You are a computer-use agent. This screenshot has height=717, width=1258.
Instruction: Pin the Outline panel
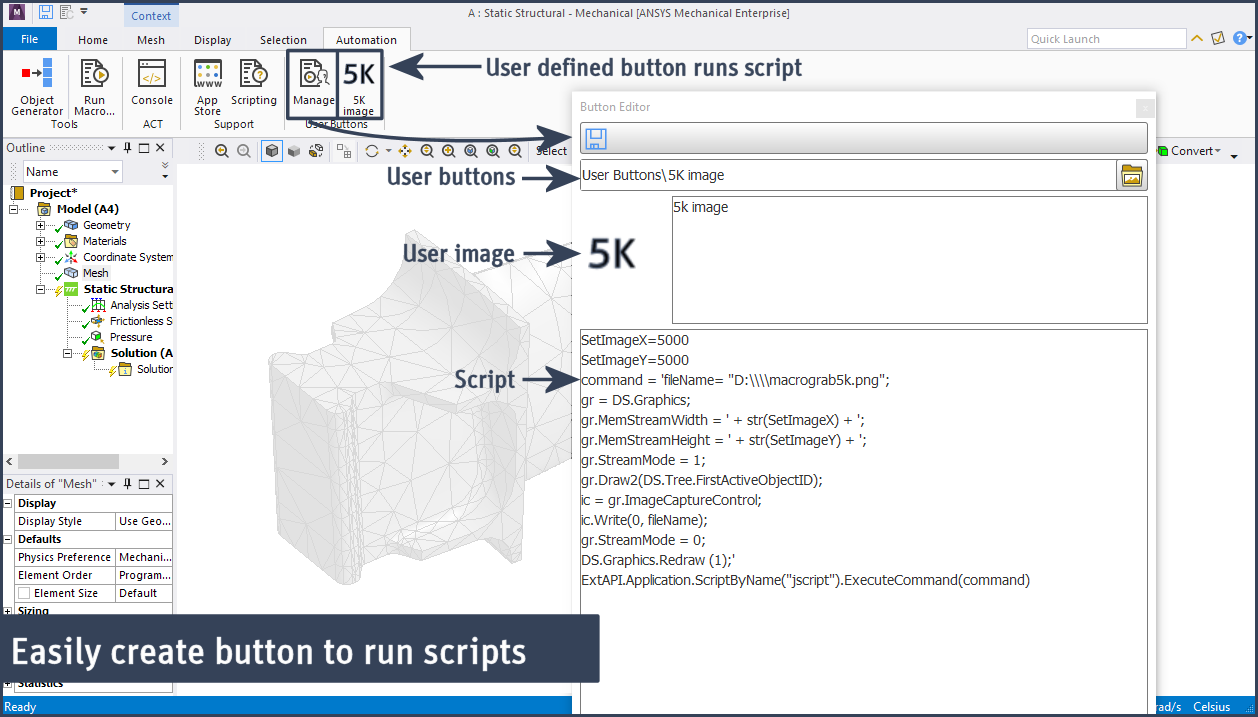[128, 148]
